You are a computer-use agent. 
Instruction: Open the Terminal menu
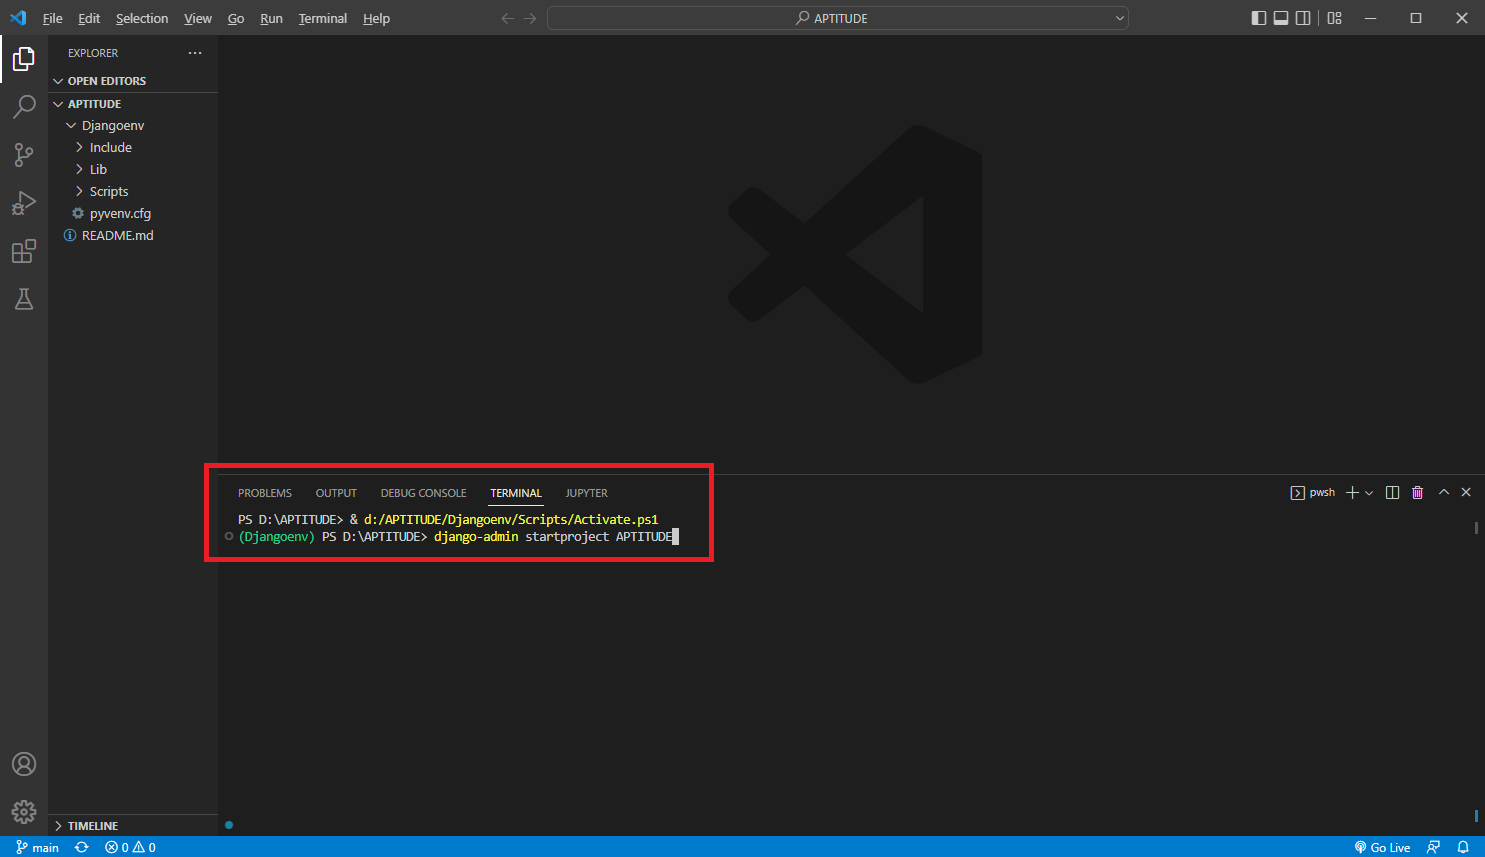pos(323,18)
